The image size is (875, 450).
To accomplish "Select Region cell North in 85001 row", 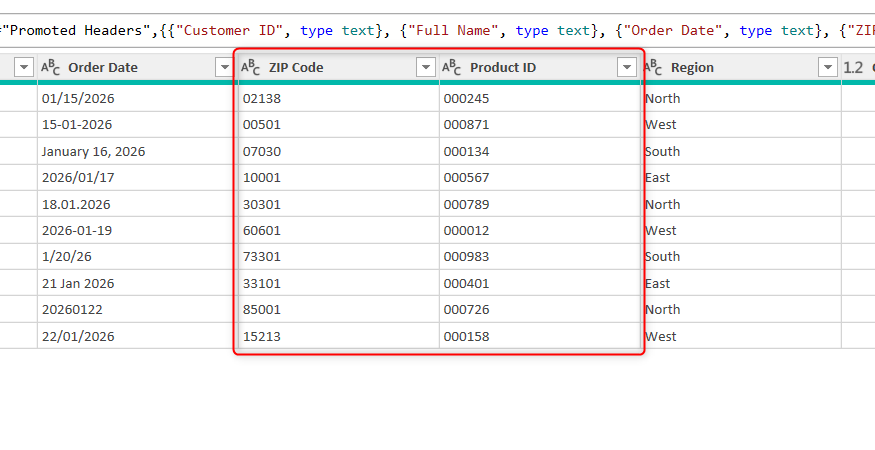I will point(741,309).
